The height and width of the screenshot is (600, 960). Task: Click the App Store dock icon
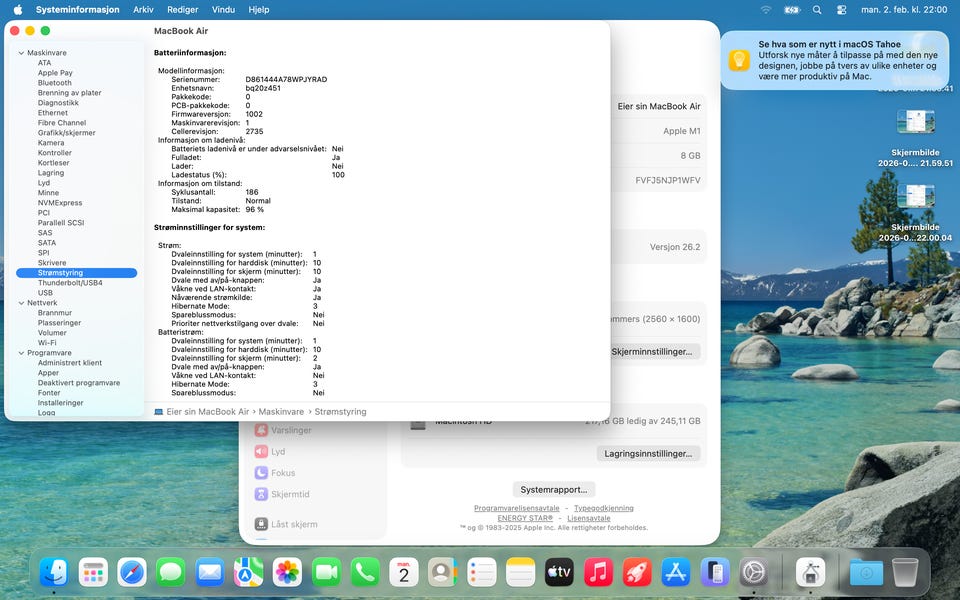pyautogui.click(x=676, y=572)
